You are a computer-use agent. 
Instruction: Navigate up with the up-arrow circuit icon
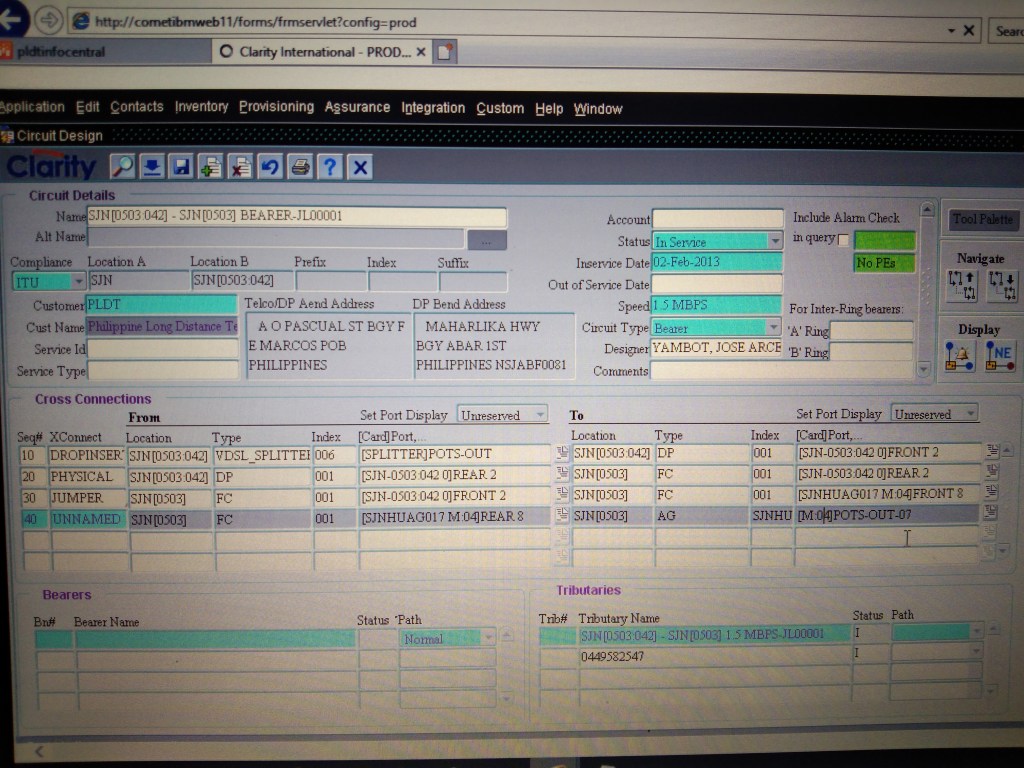click(961, 285)
